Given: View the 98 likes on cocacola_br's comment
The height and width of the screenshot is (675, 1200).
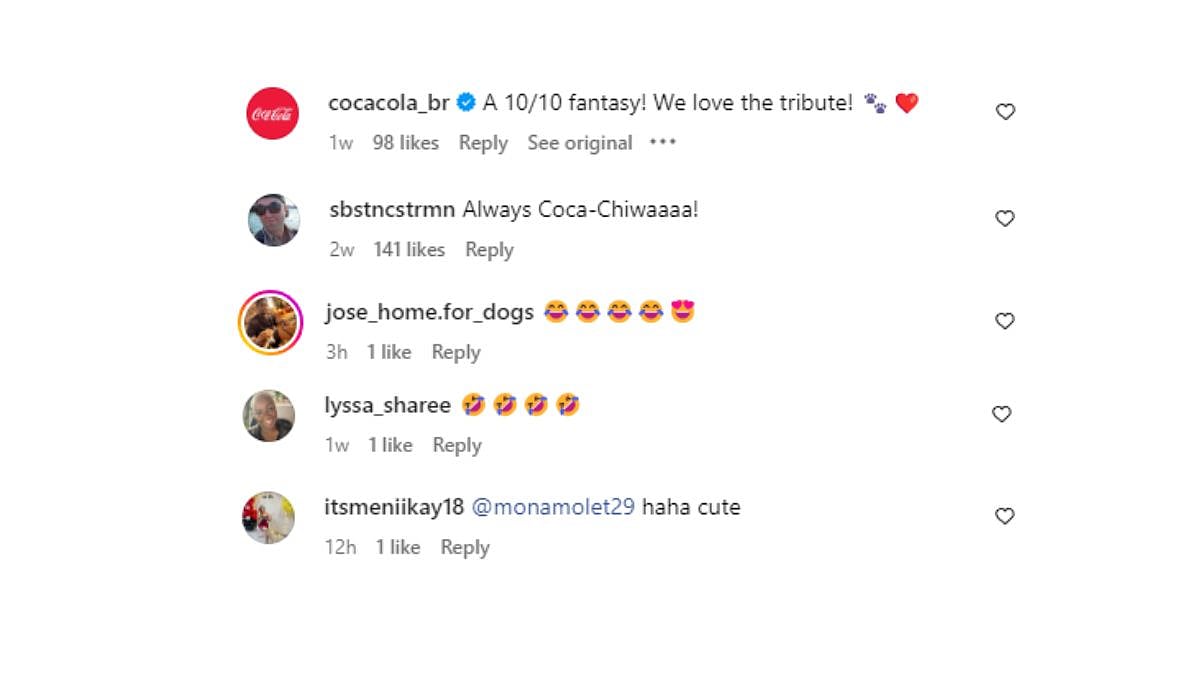Looking at the screenshot, I should coord(405,143).
